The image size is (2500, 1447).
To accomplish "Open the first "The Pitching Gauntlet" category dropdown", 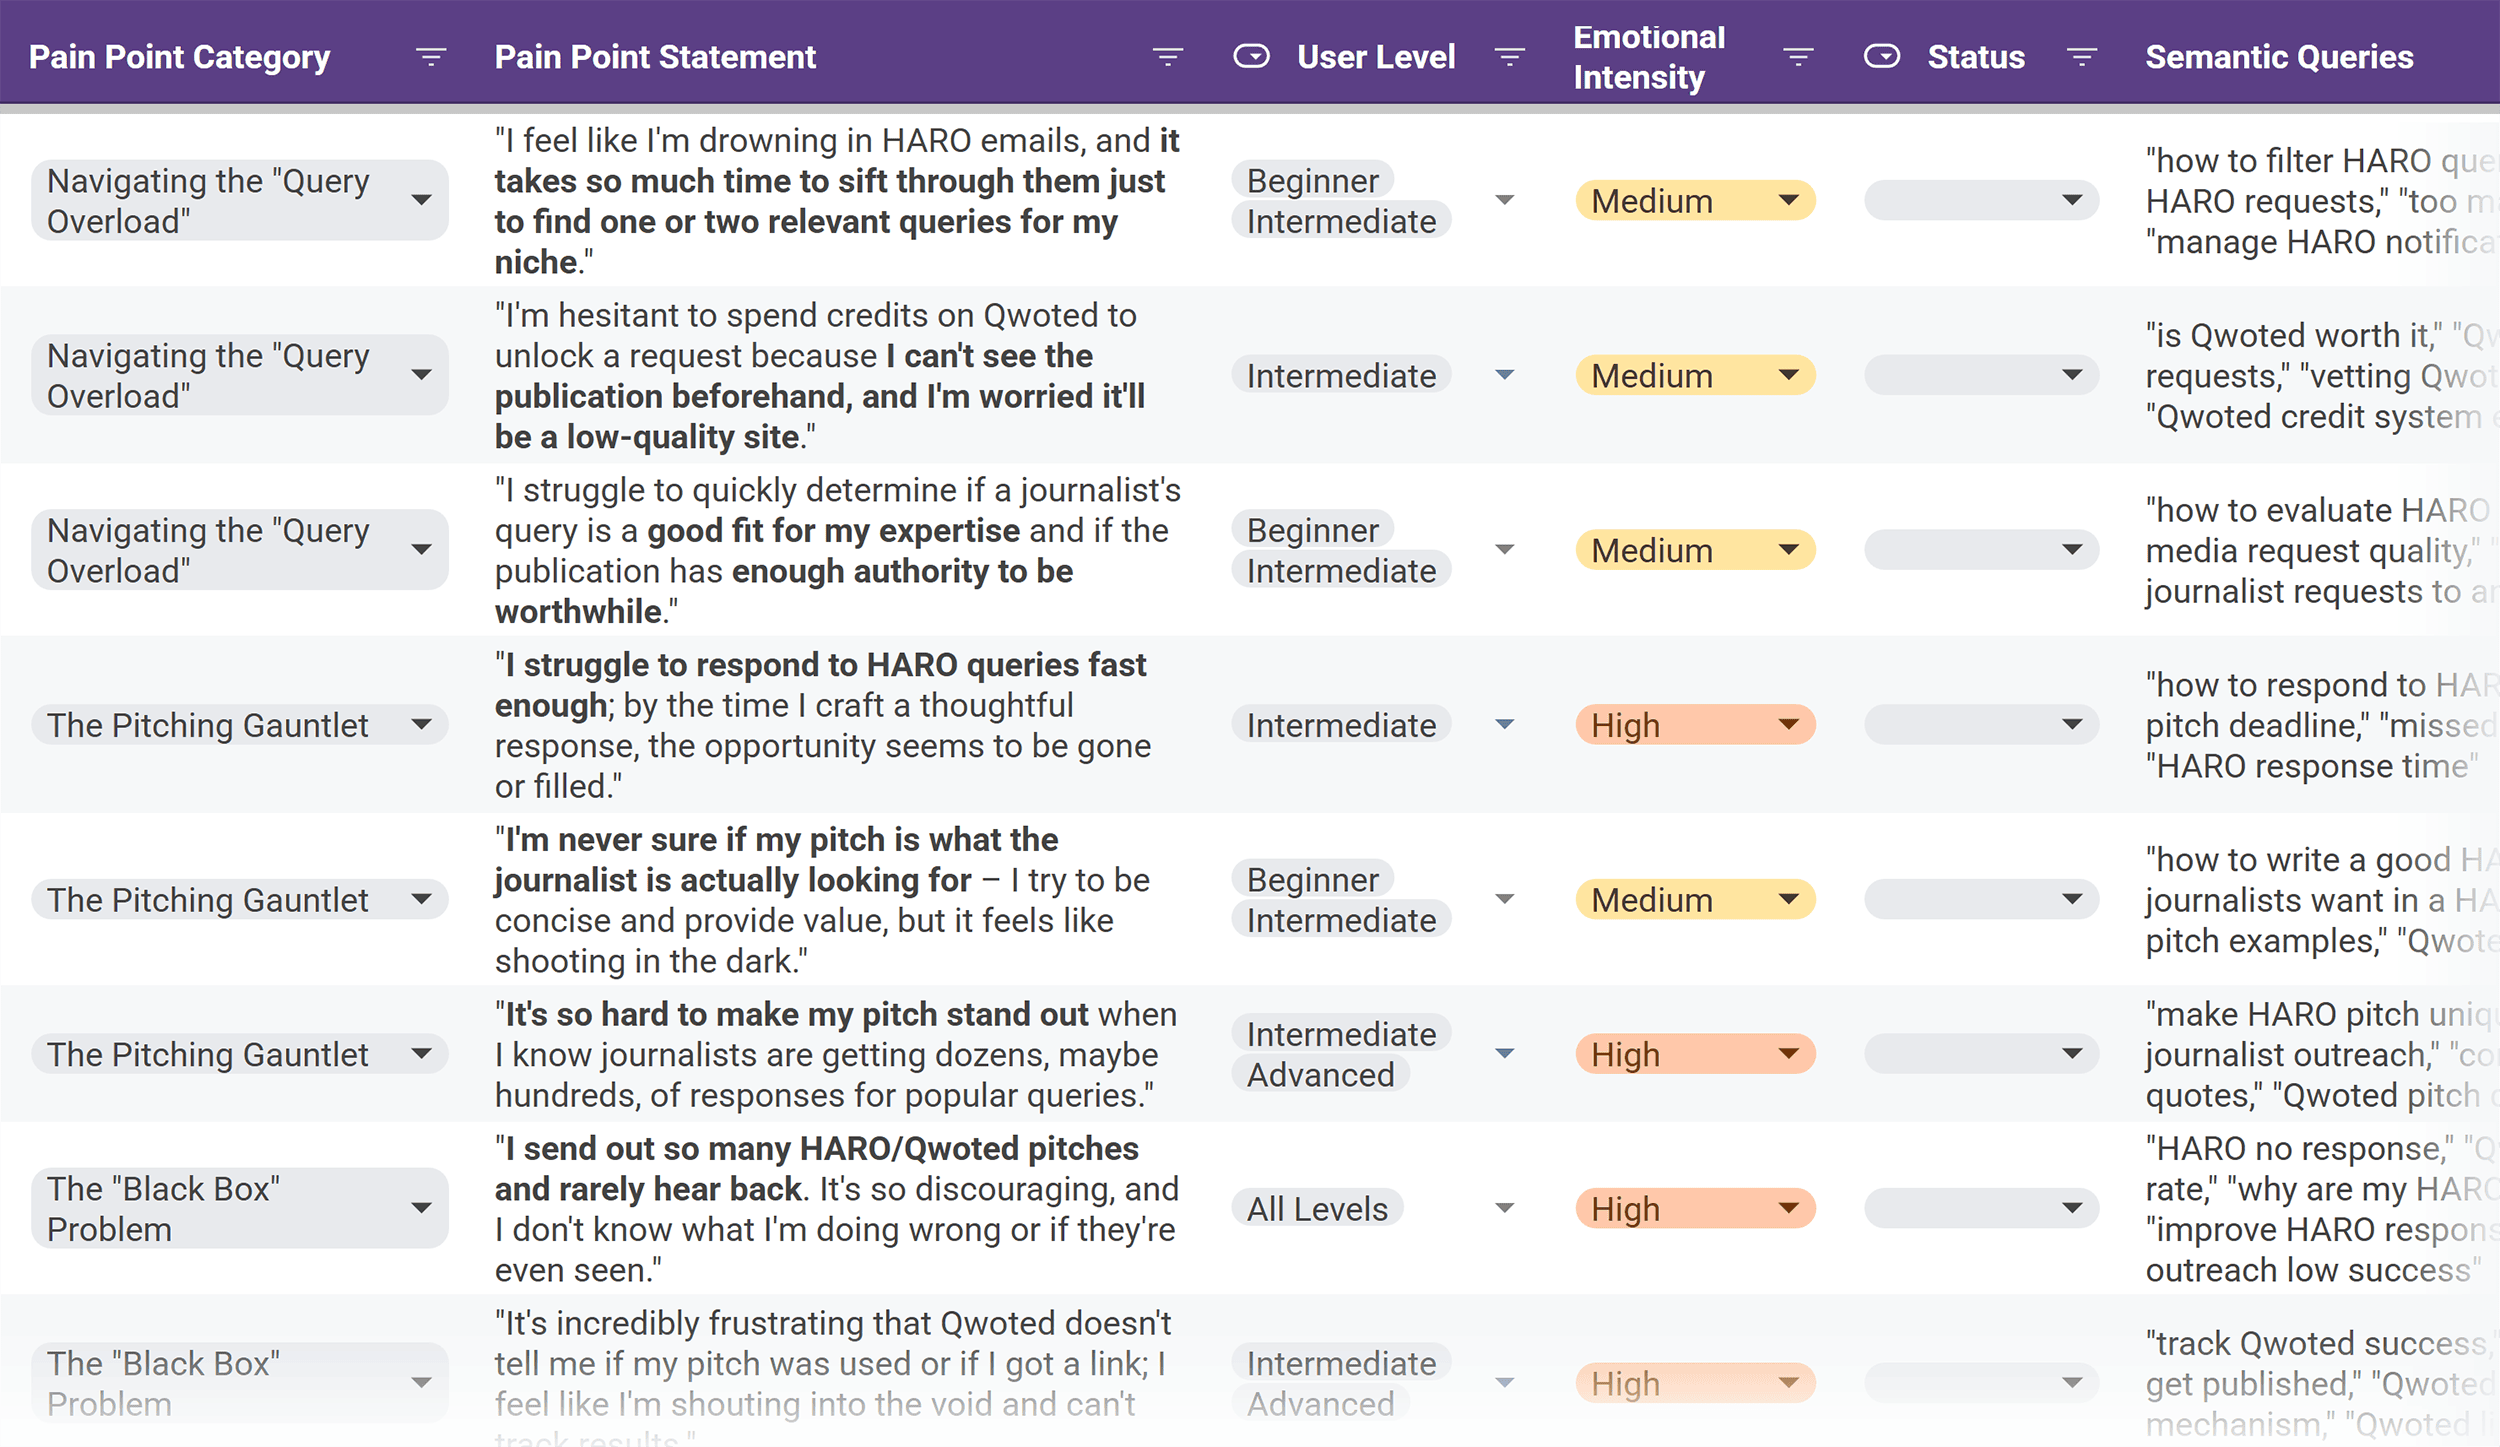I will tap(423, 724).
